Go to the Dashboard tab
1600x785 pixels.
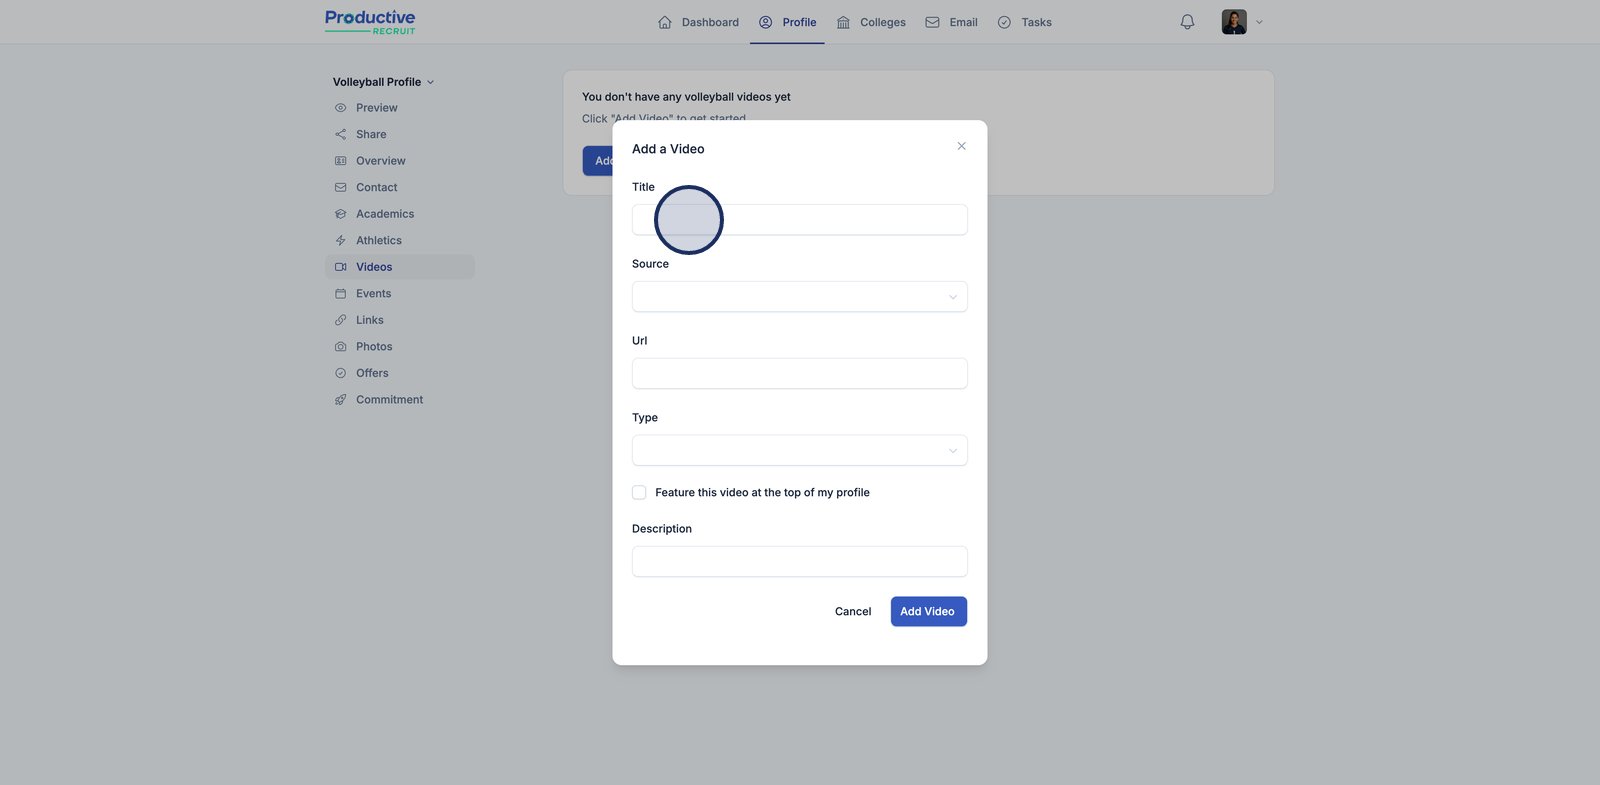(x=698, y=22)
